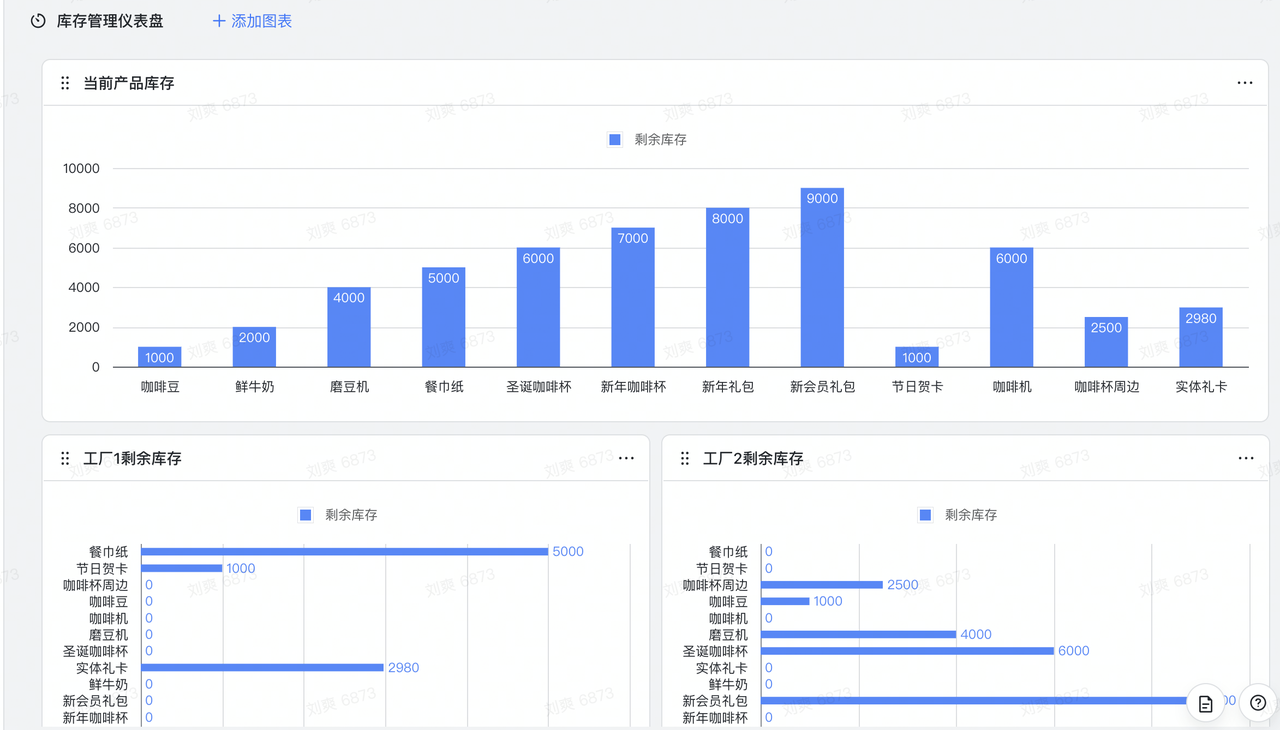Open more options for 当前产品库存 chart
Screen dimensions: 1280x730
pyautogui.click(x=1244, y=83)
